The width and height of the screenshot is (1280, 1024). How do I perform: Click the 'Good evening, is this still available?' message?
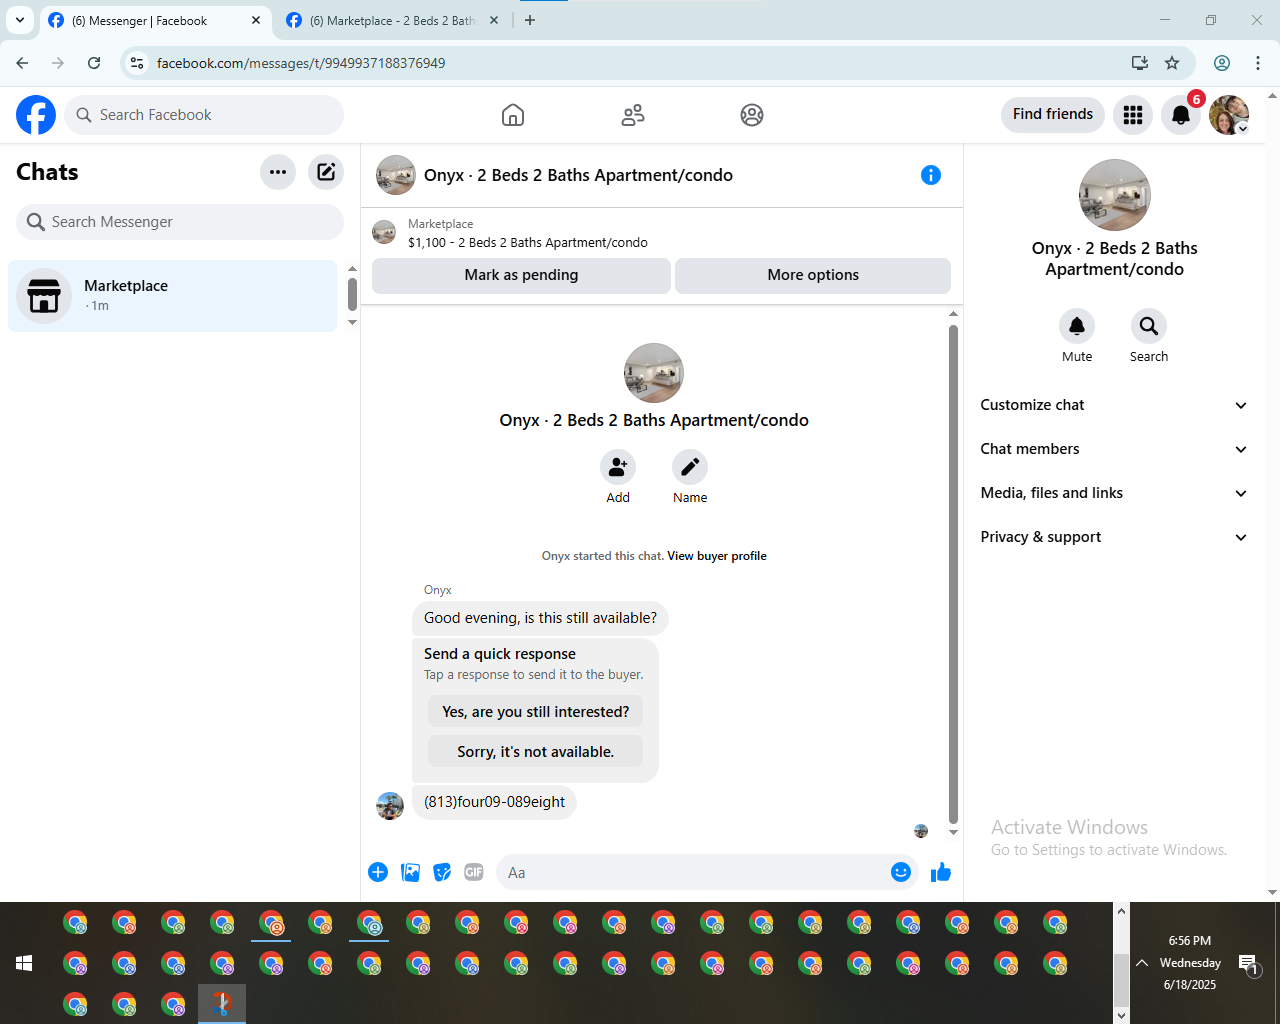click(x=540, y=618)
